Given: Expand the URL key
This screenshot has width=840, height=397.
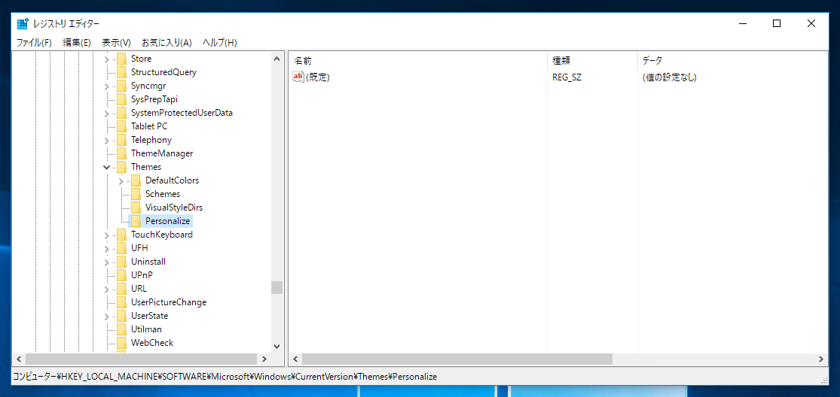Looking at the screenshot, I should (107, 289).
